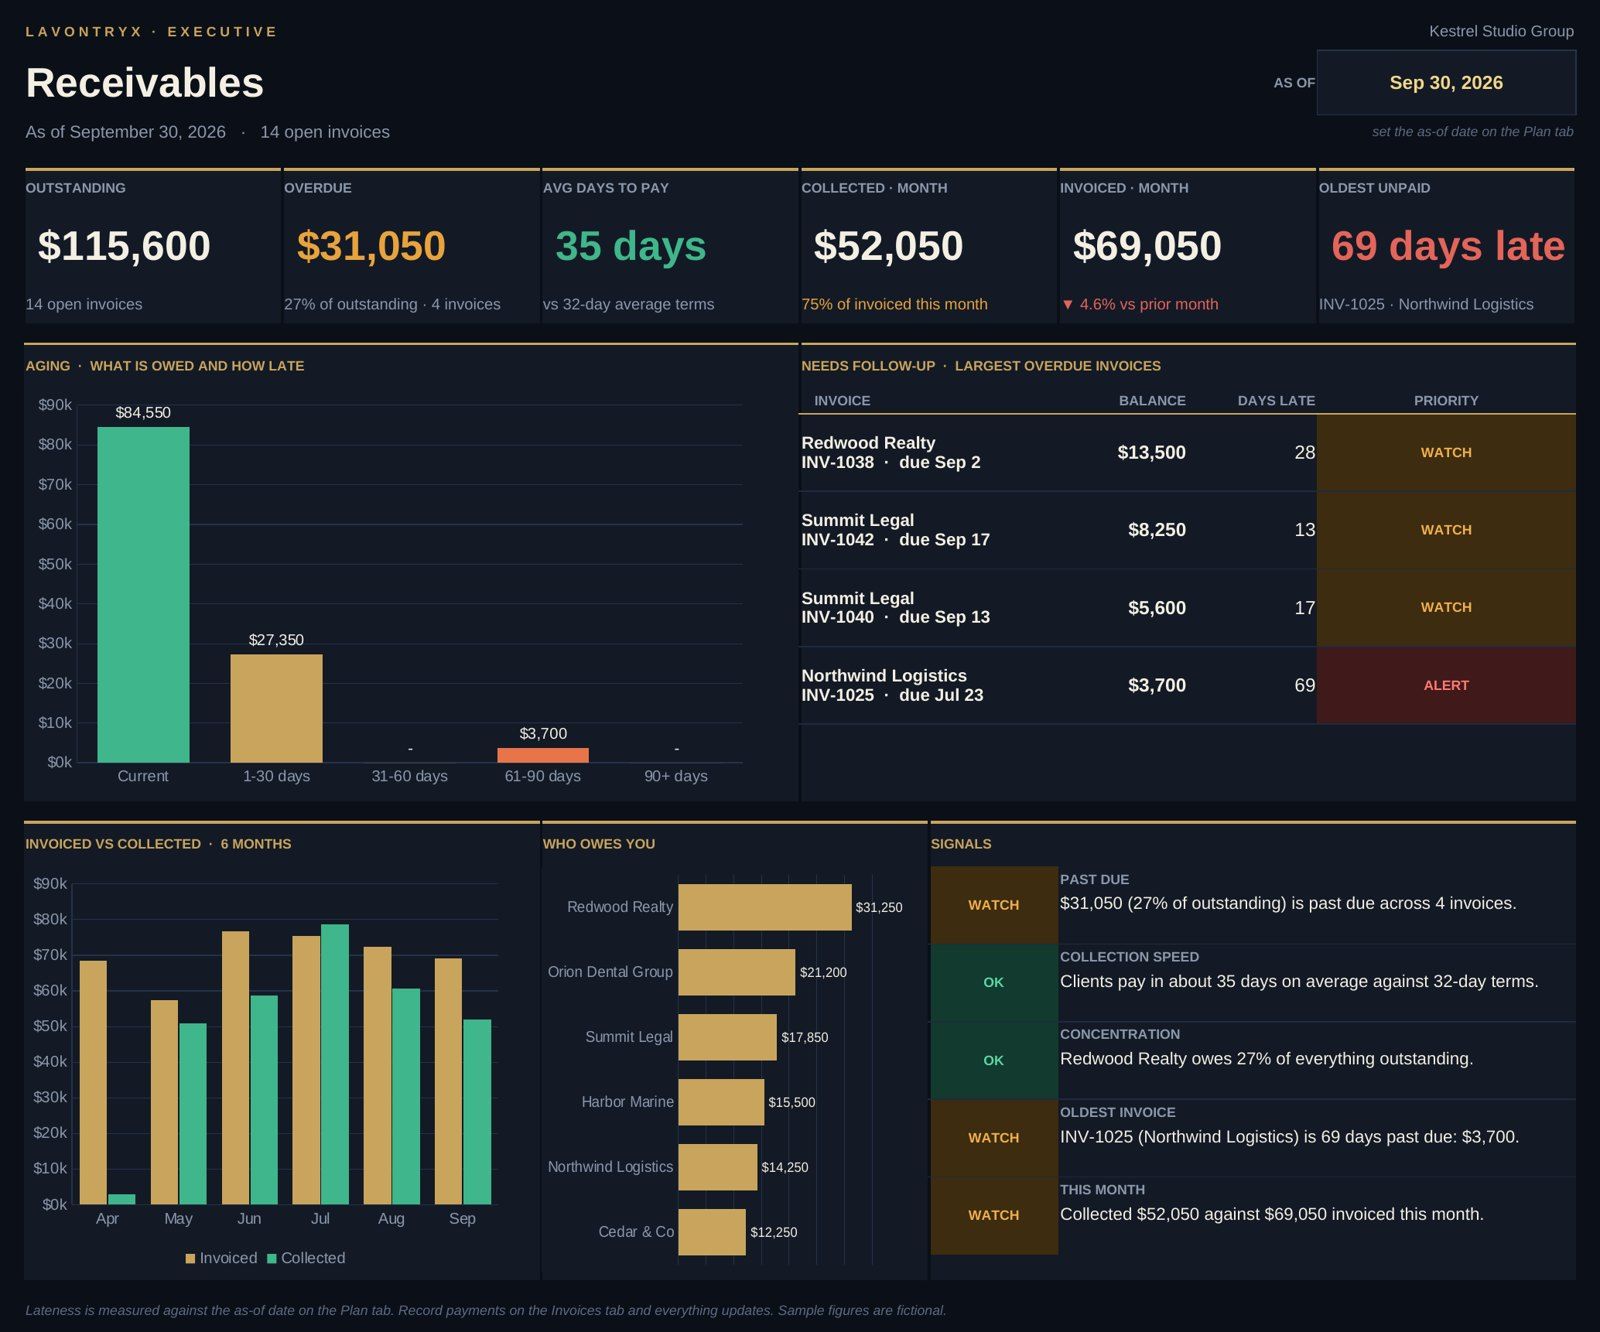Select the Outstanding $115,600 value
Viewport: 1600px width, 1332px height.
[124, 246]
